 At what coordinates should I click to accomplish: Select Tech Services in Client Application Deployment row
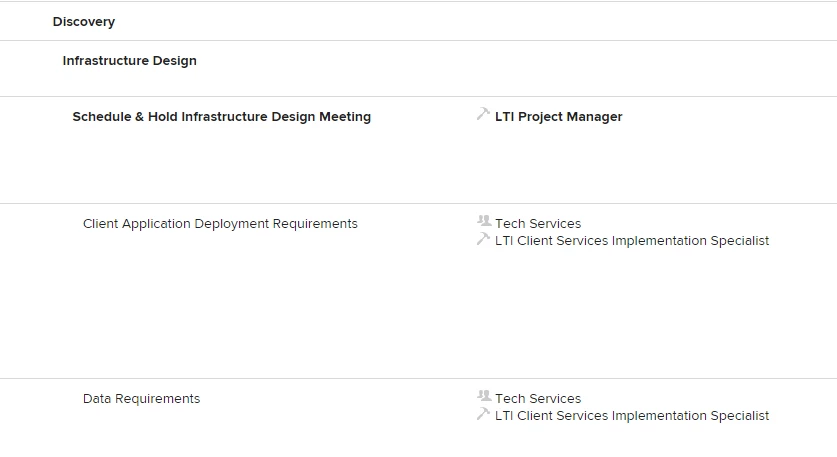coord(537,224)
